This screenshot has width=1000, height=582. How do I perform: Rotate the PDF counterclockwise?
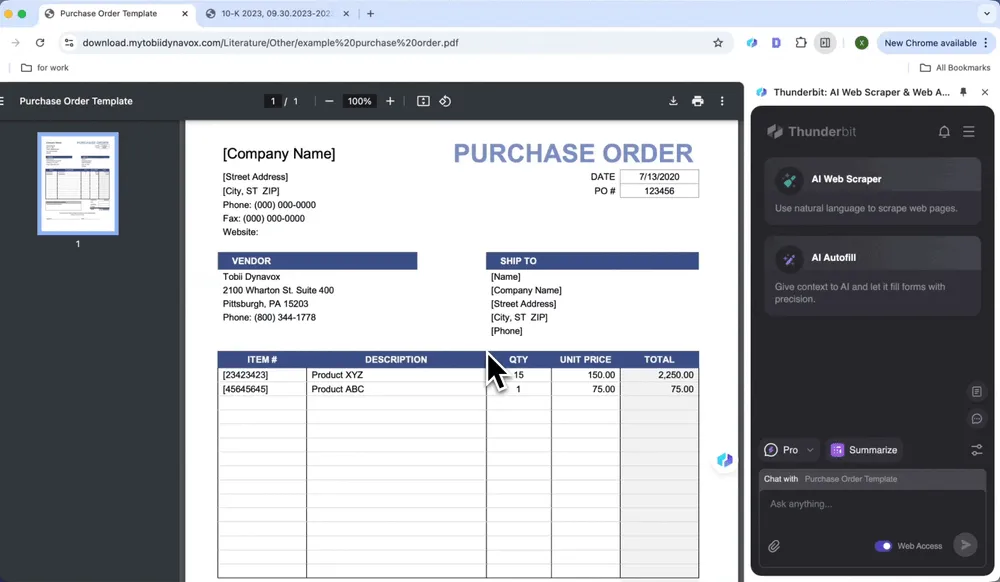[x=445, y=101]
